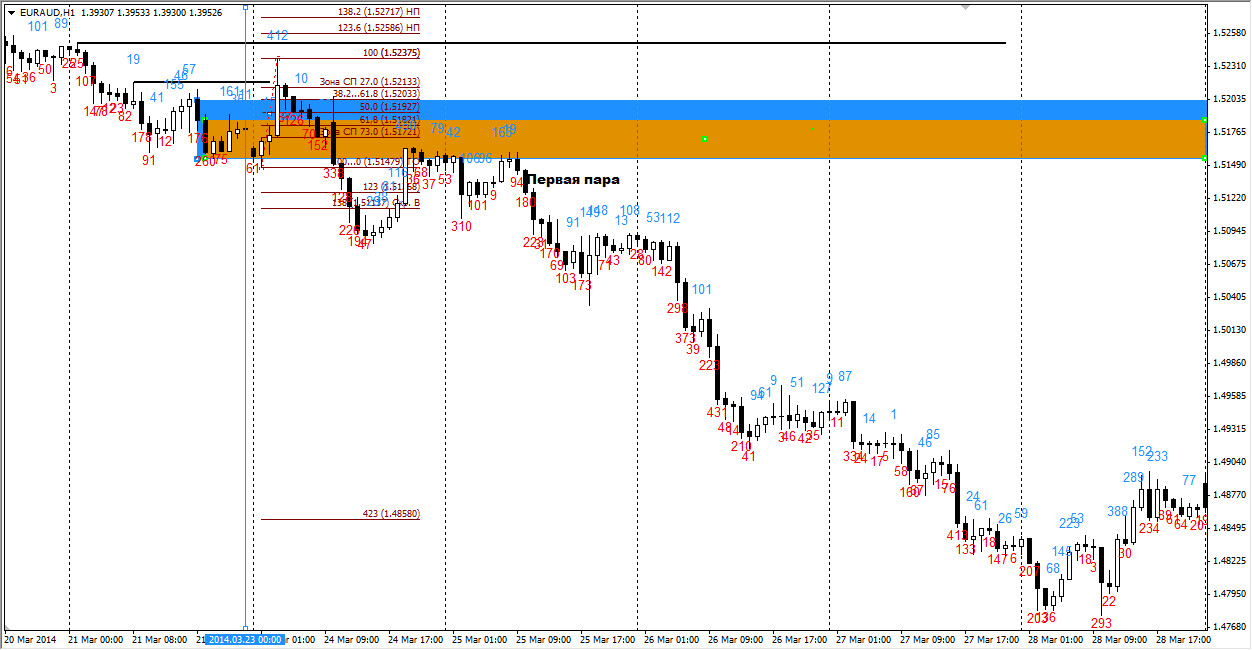
Task: Click the red 373 candle label
Action: tap(685, 338)
